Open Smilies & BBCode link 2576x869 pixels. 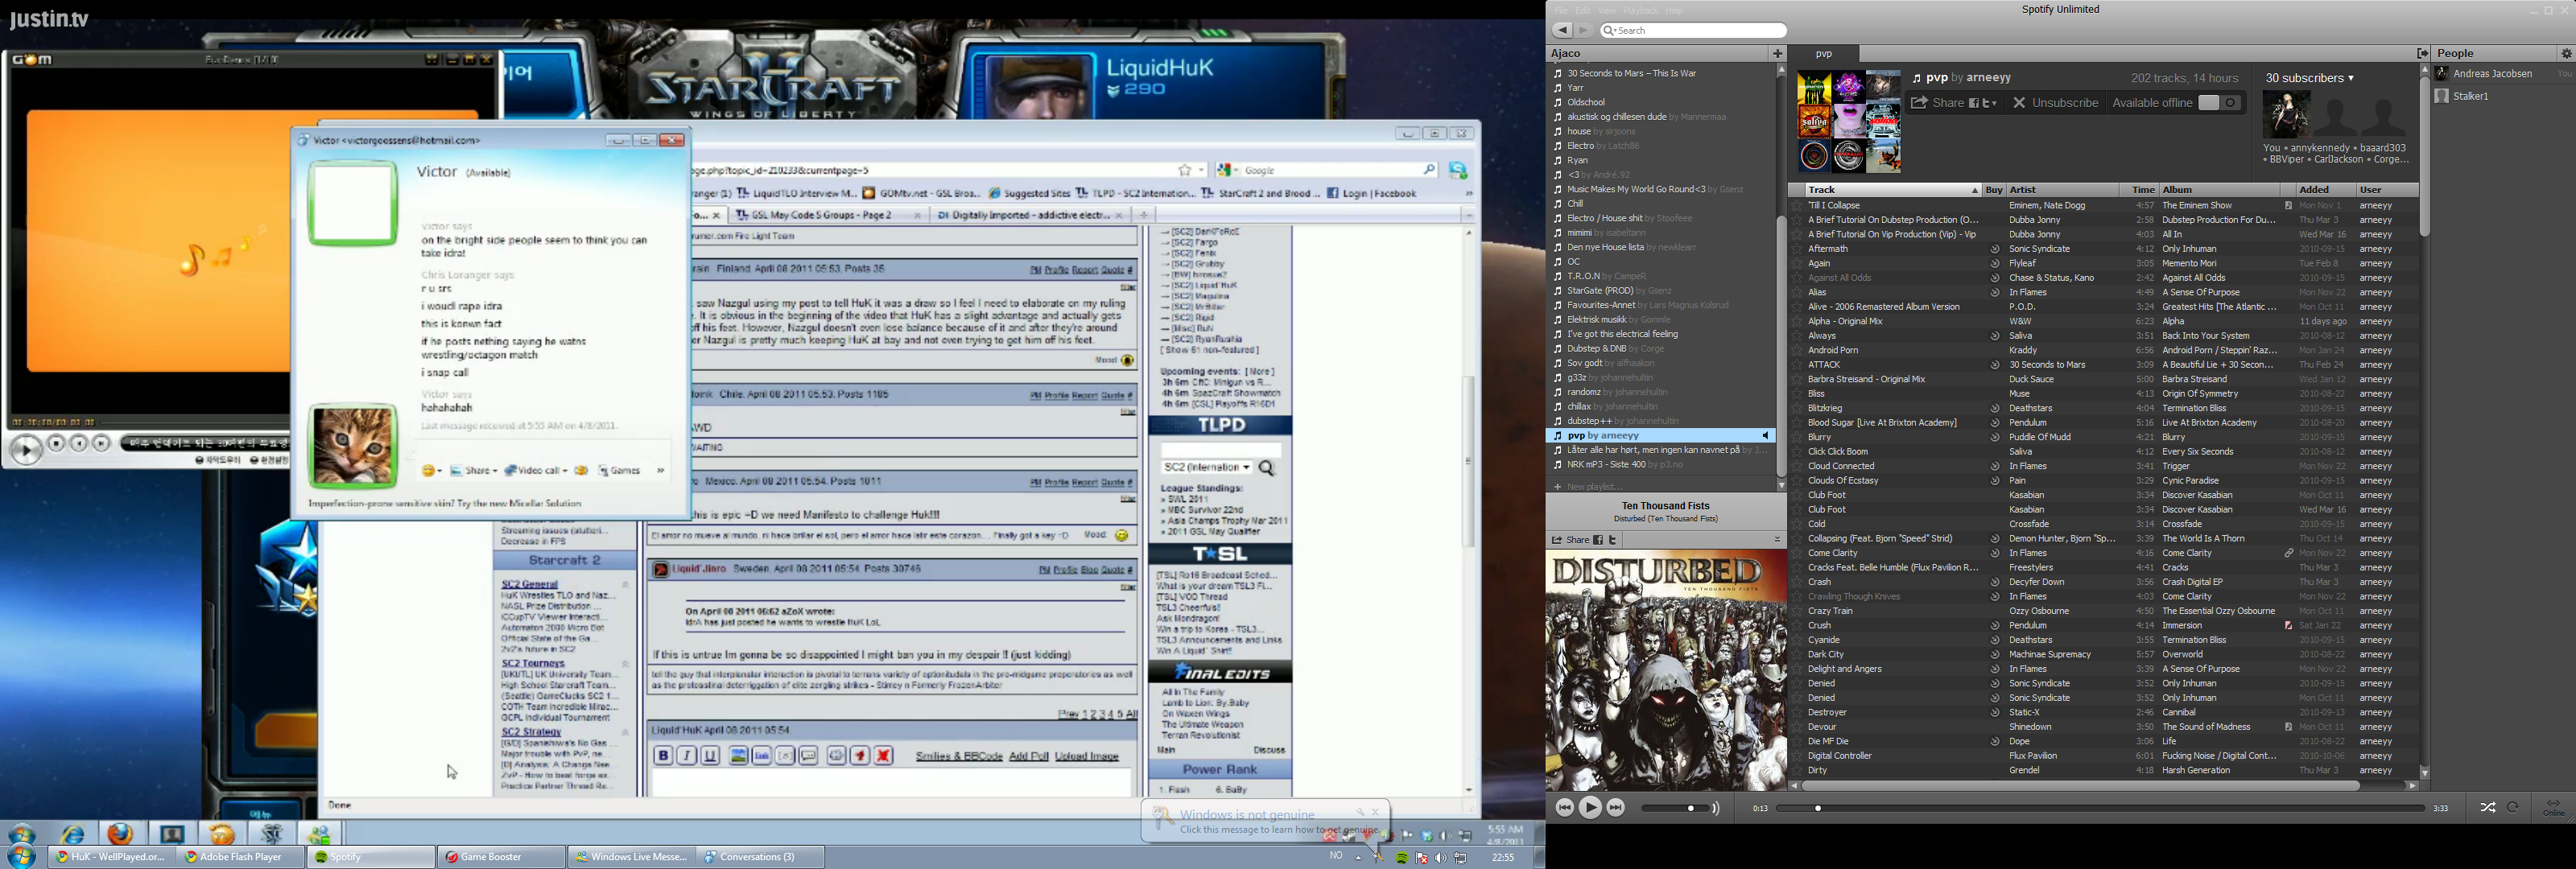[958, 756]
